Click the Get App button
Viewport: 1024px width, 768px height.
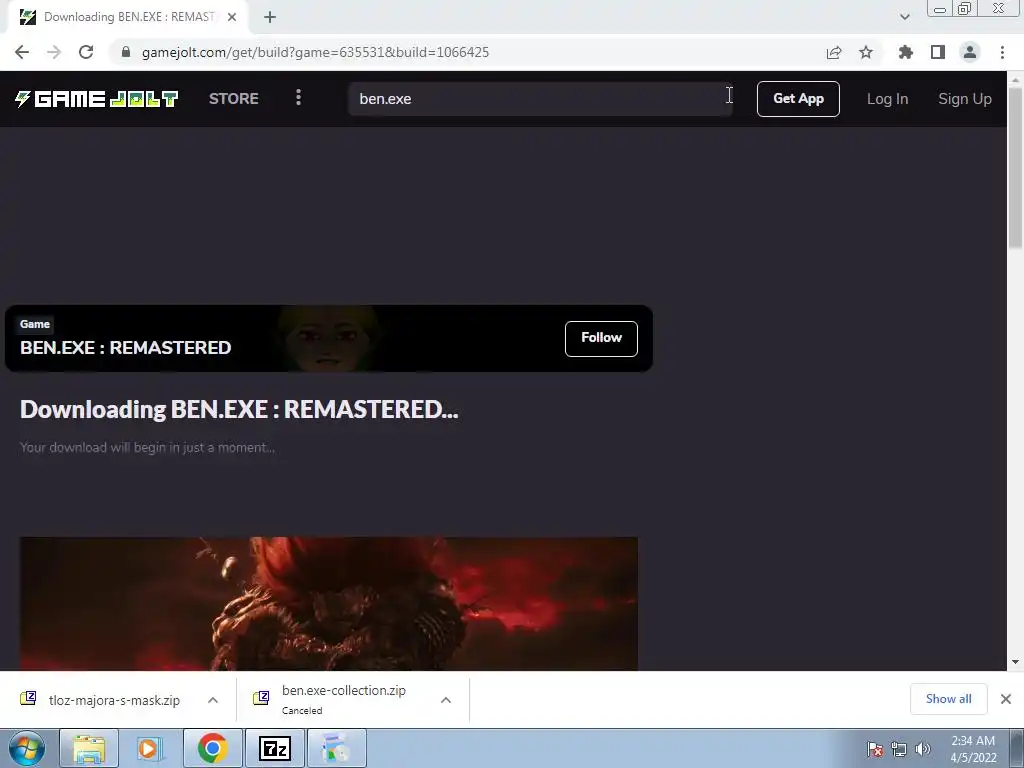tap(798, 99)
